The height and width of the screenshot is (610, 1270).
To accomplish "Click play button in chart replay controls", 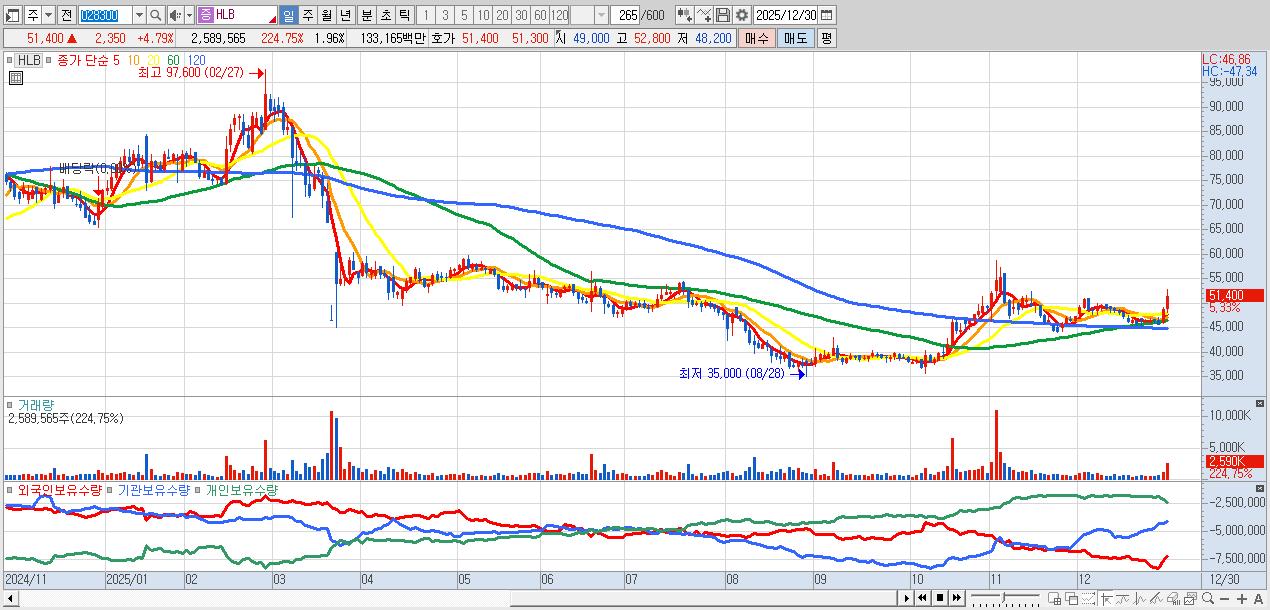I will (x=907, y=598).
